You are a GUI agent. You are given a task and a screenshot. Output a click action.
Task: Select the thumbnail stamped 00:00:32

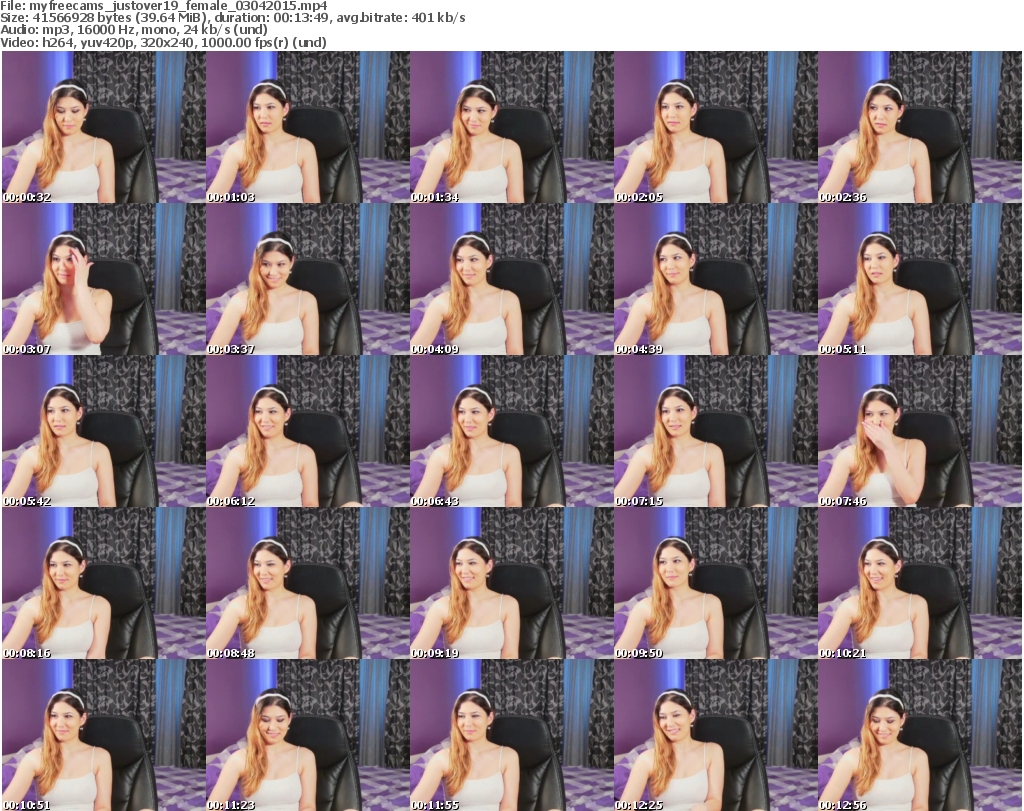coord(104,127)
